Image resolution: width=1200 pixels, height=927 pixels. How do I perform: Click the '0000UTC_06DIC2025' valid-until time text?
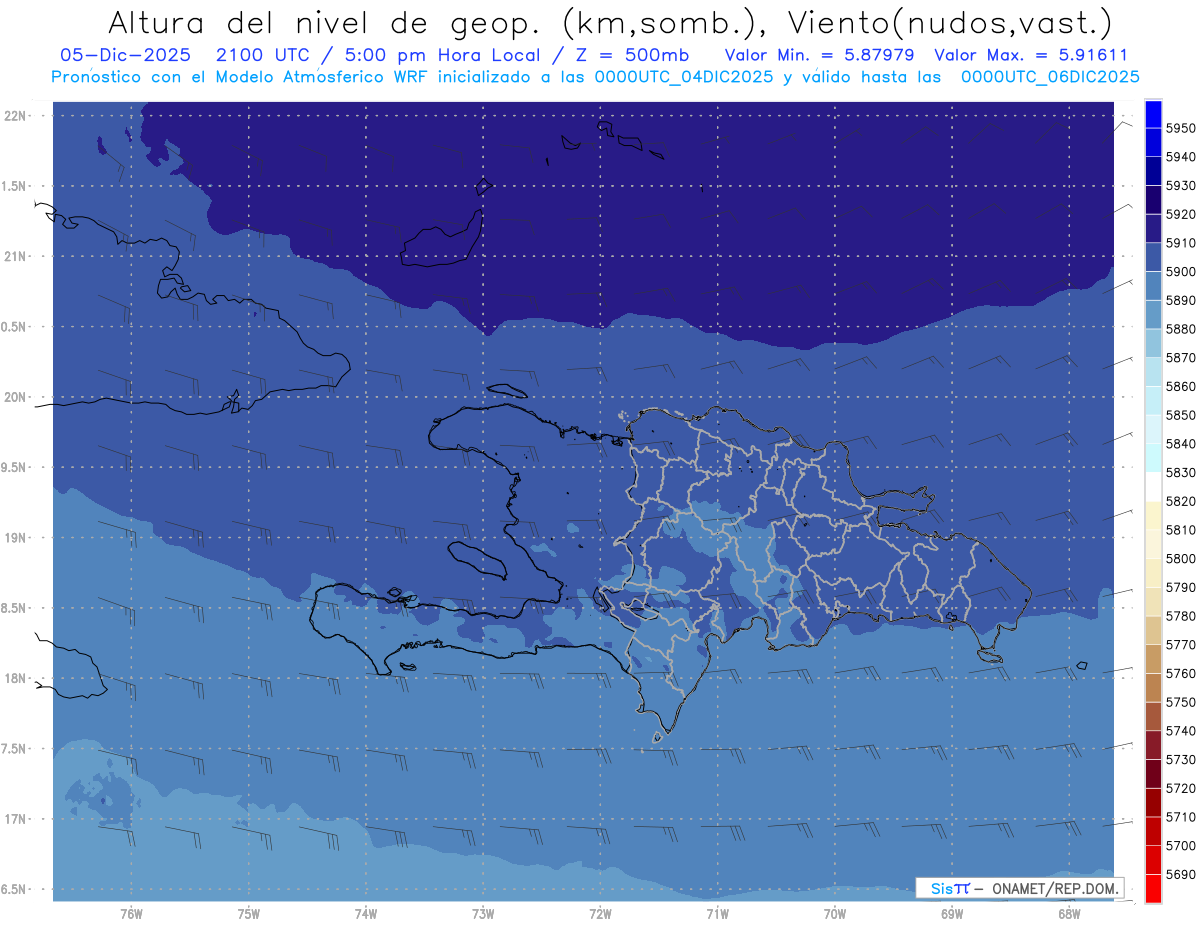pyautogui.click(x=1049, y=77)
